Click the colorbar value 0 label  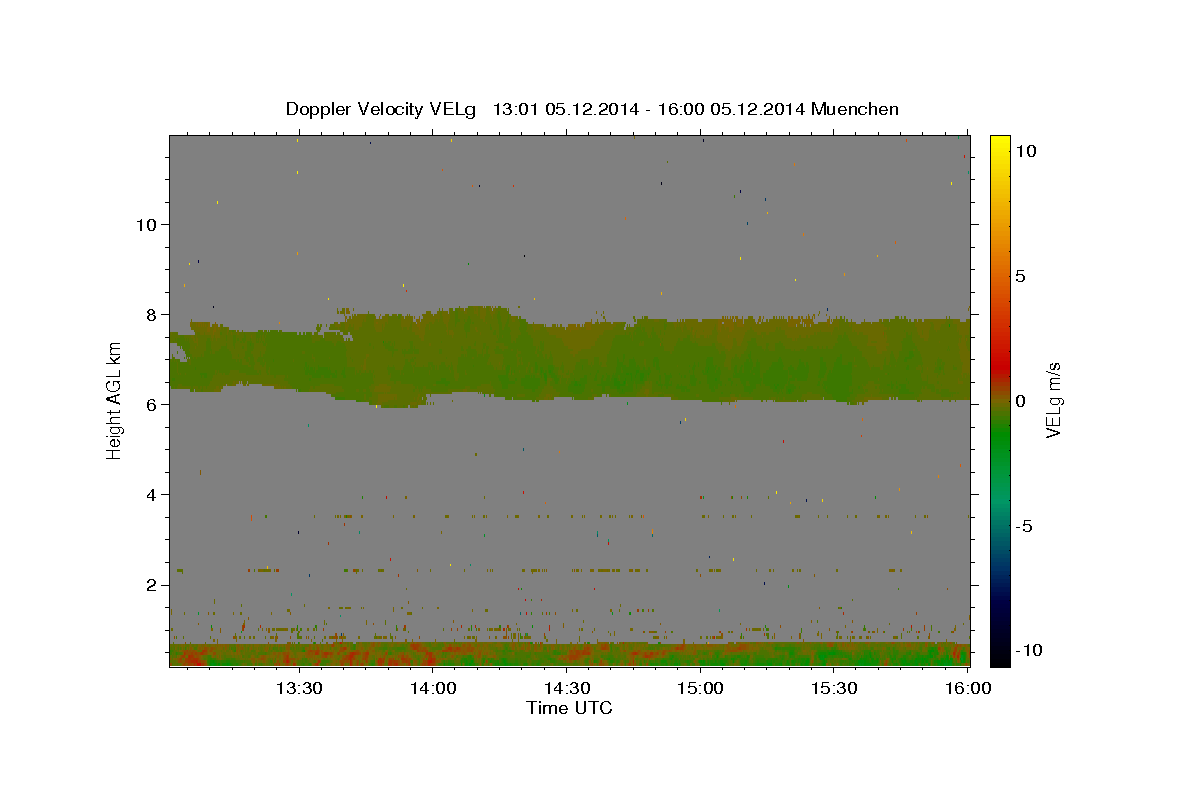pyautogui.click(x=1020, y=401)
